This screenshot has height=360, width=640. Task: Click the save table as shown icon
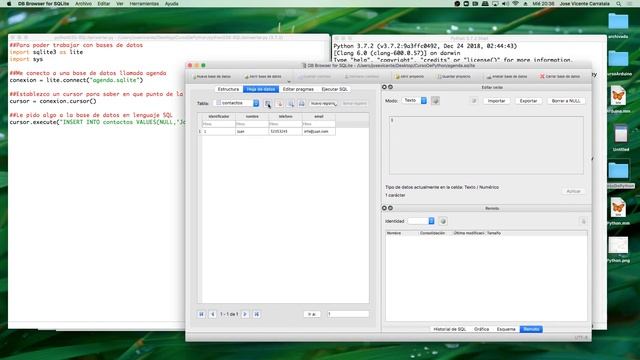pos(291,104)
